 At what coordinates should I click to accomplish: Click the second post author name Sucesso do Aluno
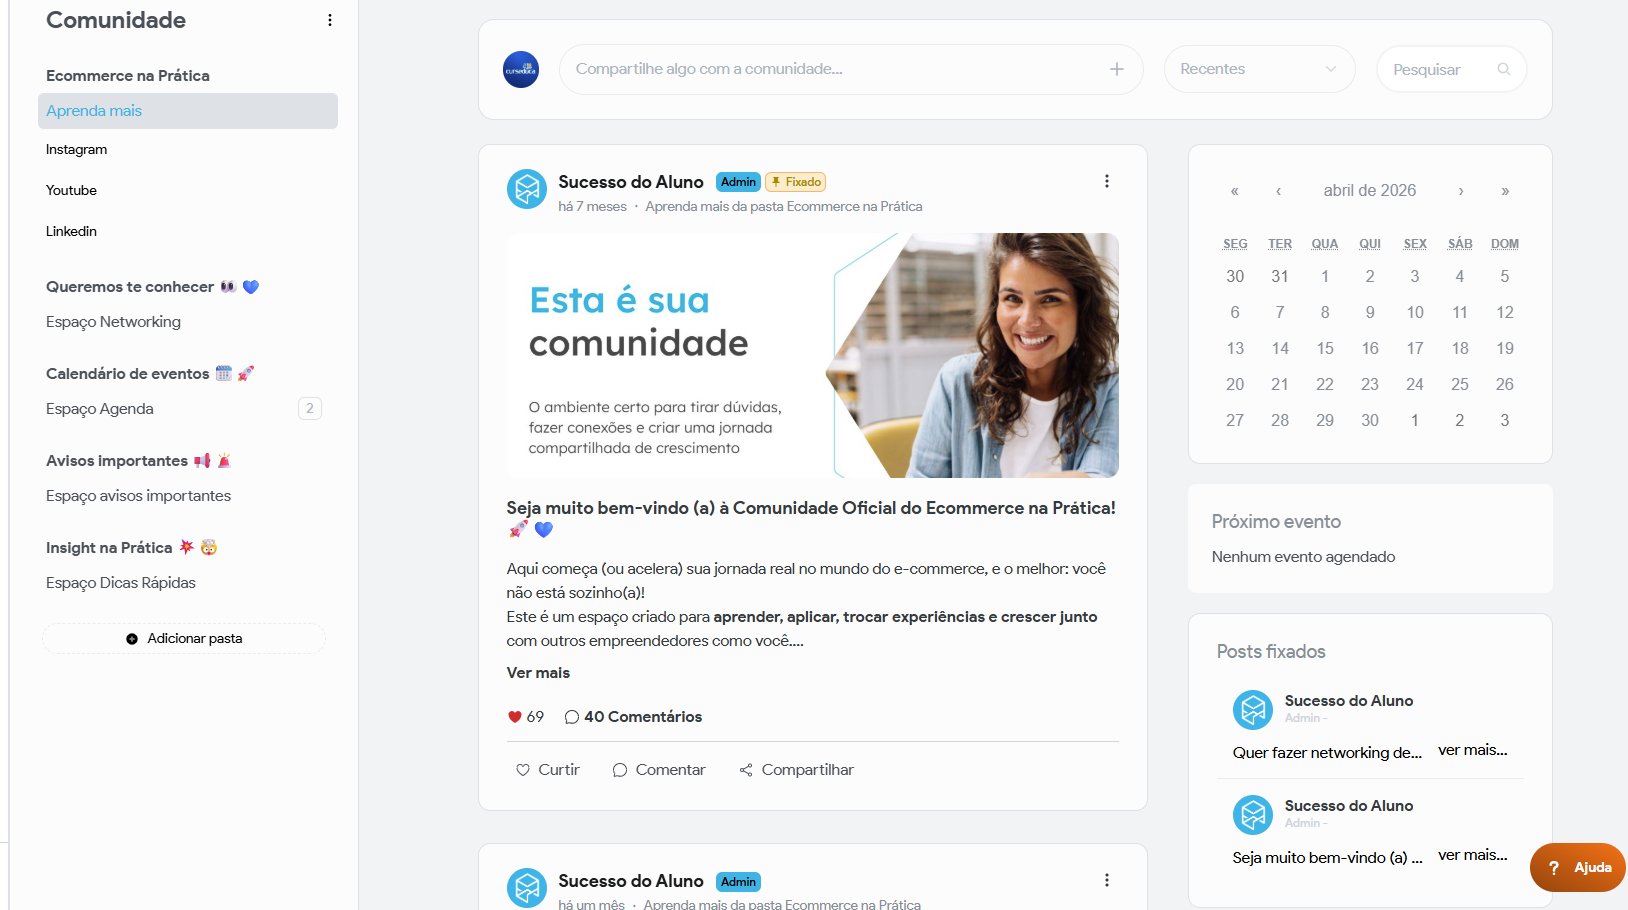tap(631, 881)
